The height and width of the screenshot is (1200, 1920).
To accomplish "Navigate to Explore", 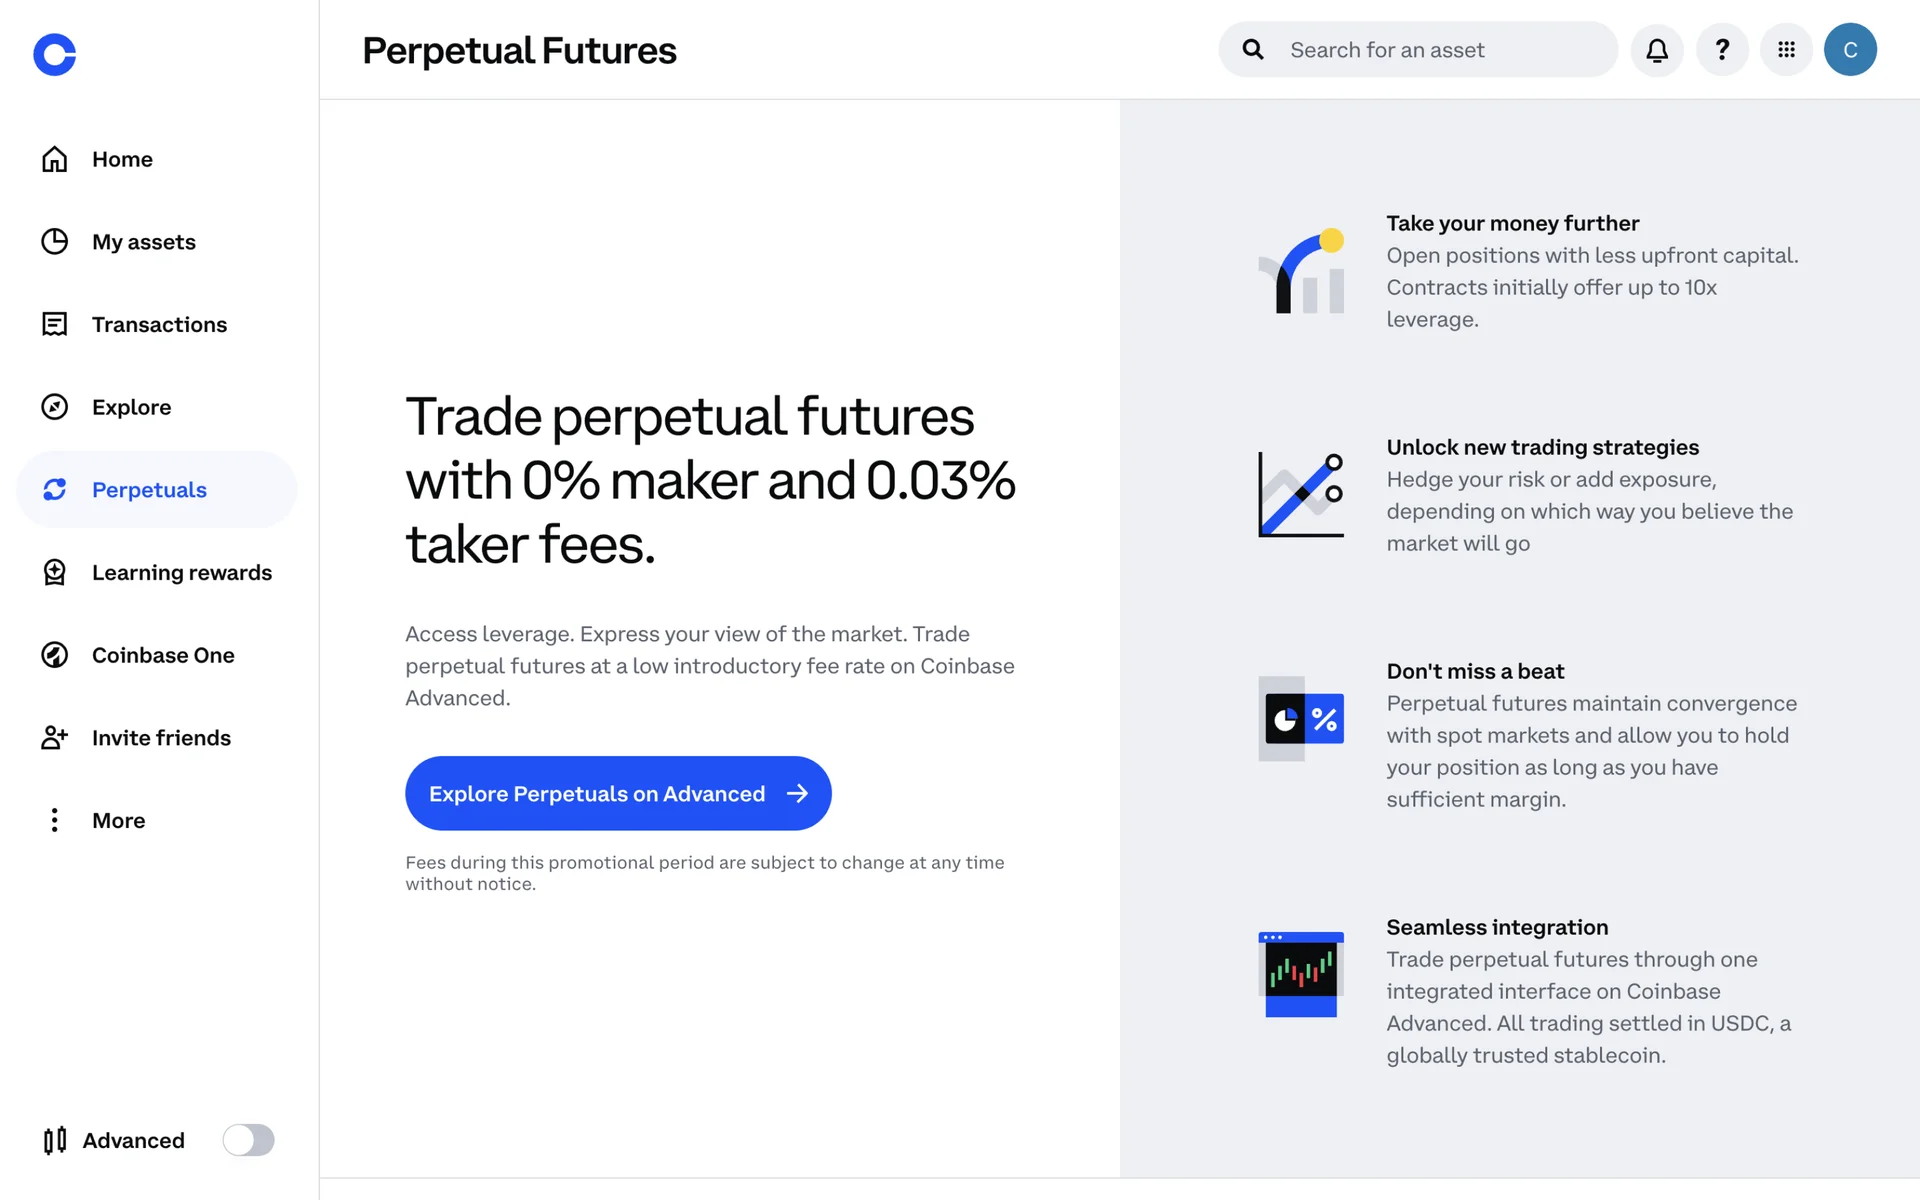I will [x=131, y=407].
